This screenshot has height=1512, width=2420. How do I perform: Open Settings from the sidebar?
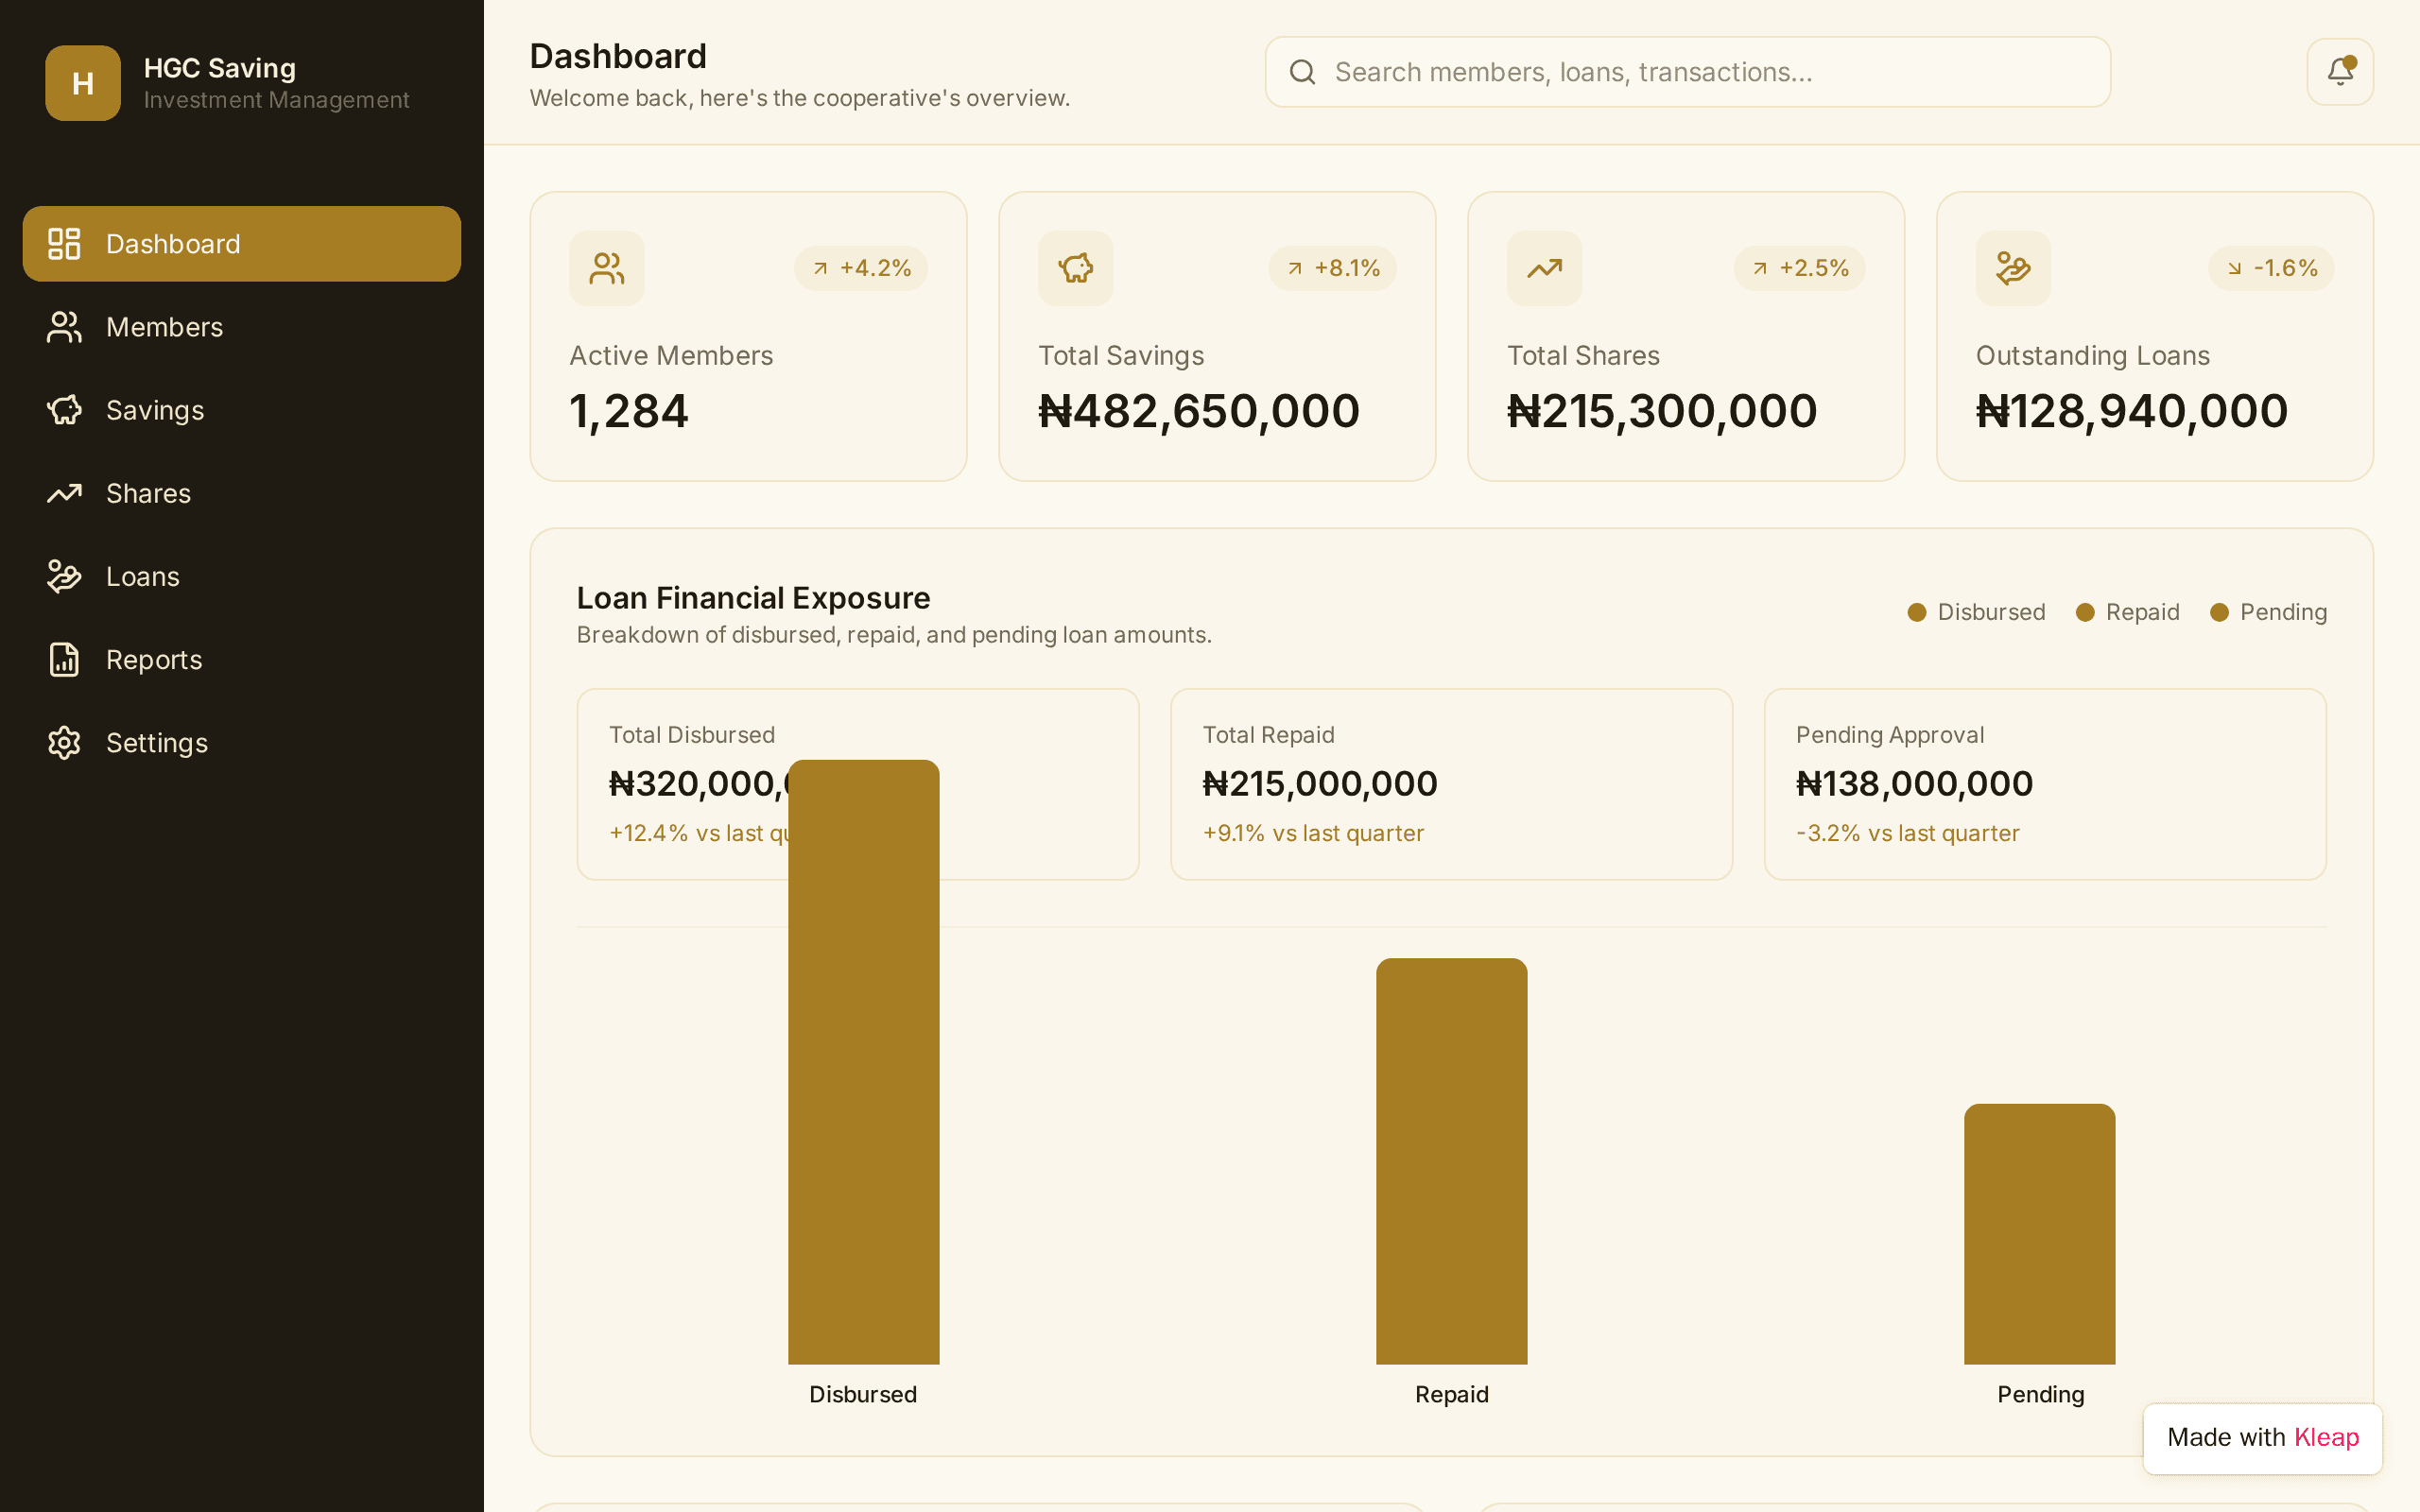[241, 743]
